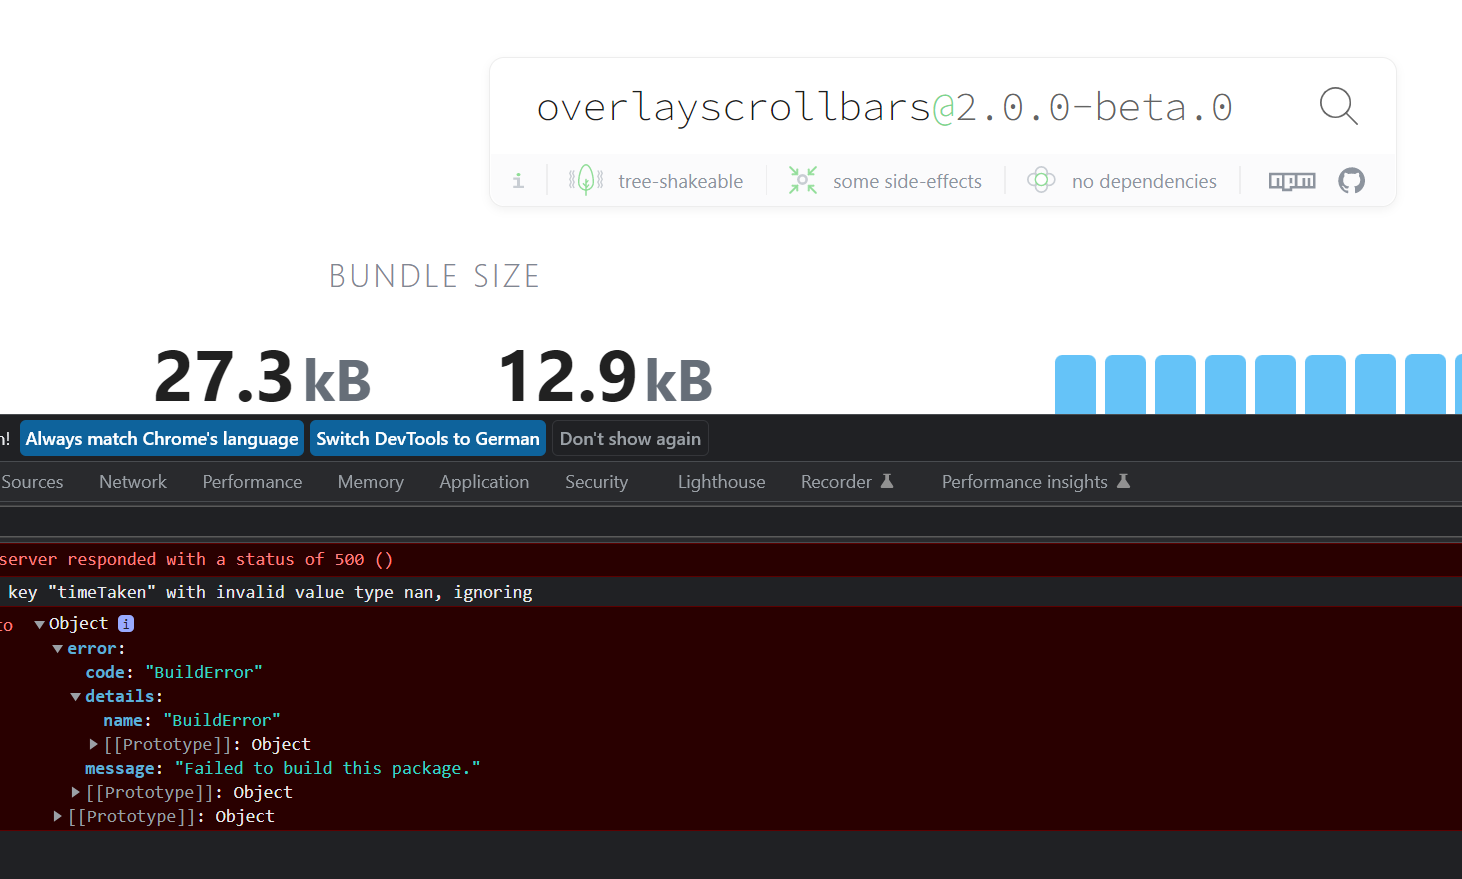Open the Memory panel
The width and height of the screenshot is (1462, 879).
370,481
